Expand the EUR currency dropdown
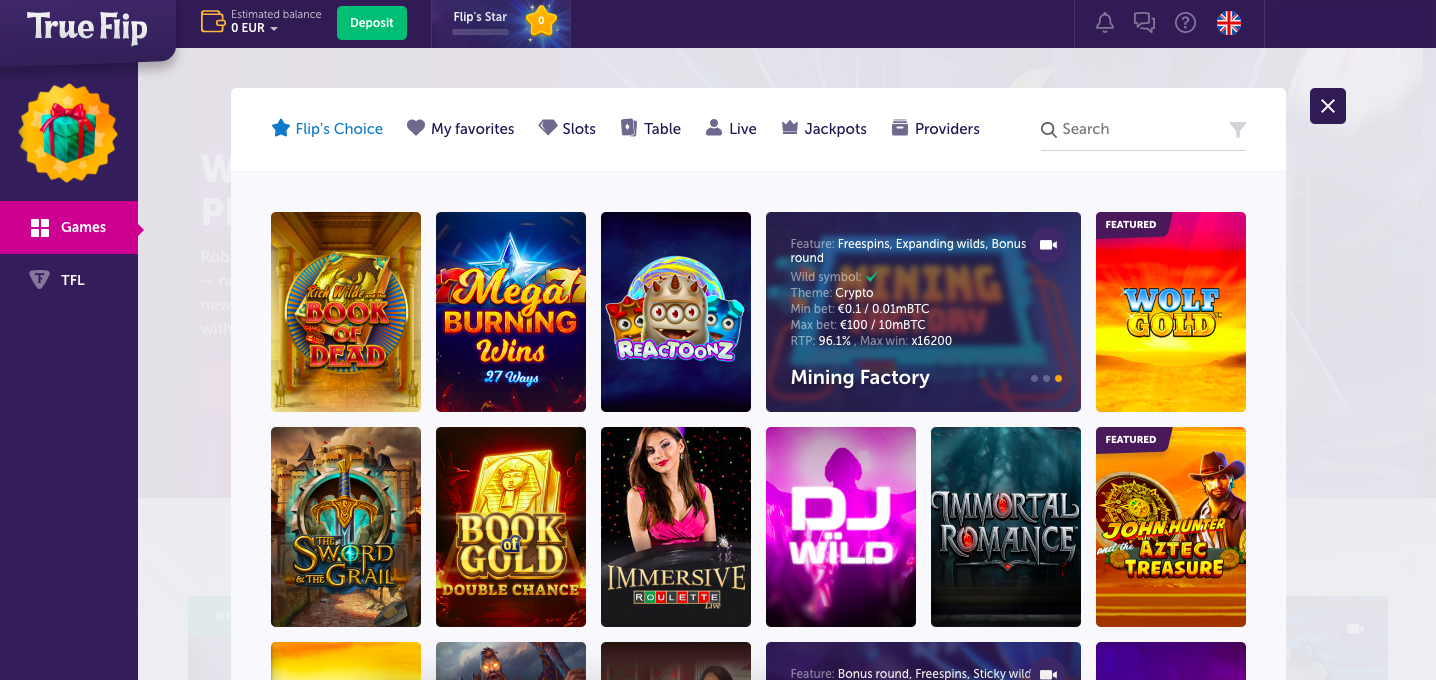Screen dimensions: 1436x680 [x=254, y=29]
